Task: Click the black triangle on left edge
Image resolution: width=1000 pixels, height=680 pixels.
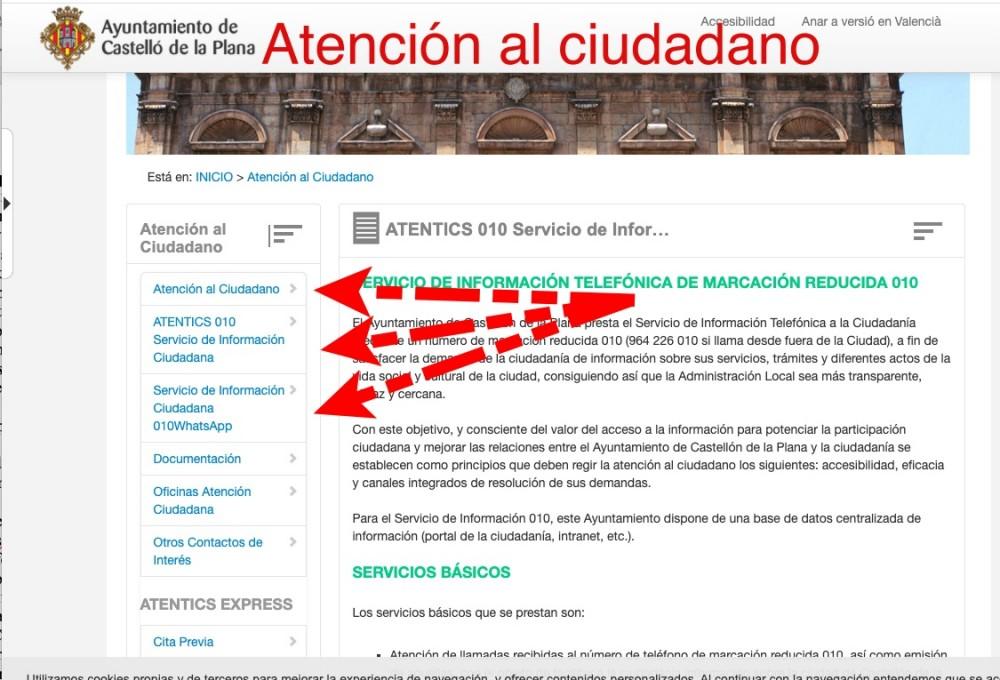Action: tap(7, 203)
